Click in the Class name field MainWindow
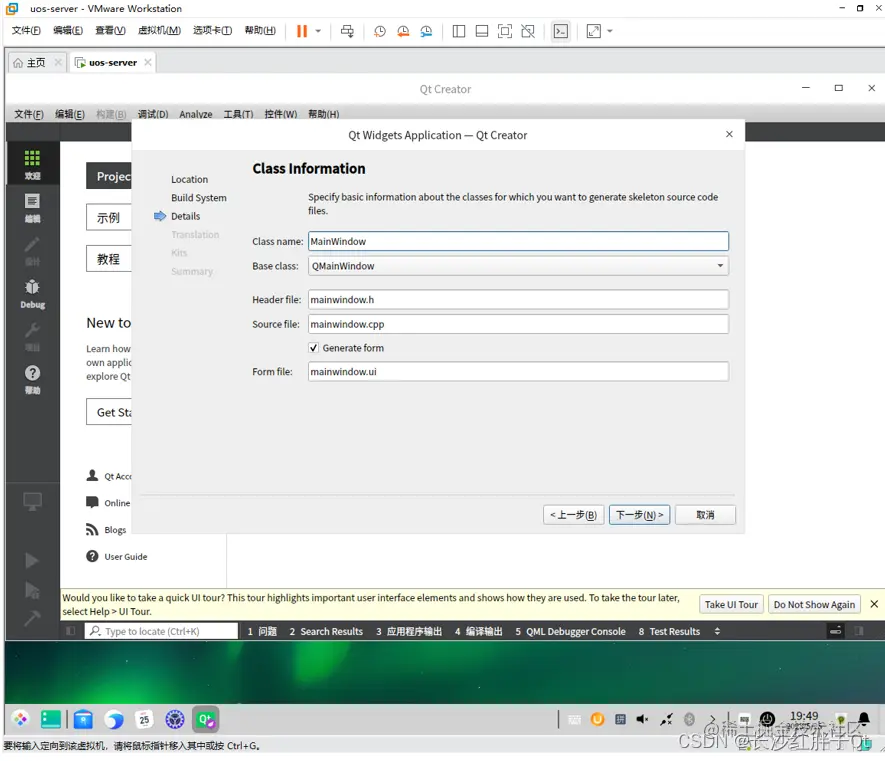Screen dimensions: 885x761 click(x=518, y=241)
